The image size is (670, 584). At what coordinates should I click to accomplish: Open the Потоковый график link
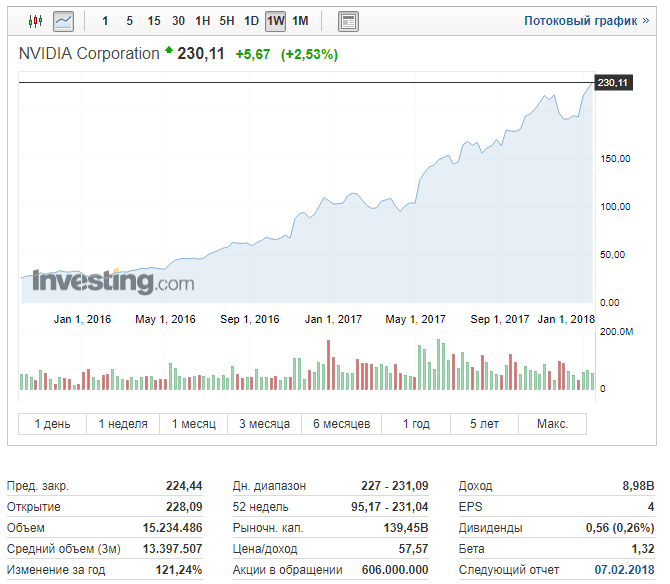[x=586, y=21]
